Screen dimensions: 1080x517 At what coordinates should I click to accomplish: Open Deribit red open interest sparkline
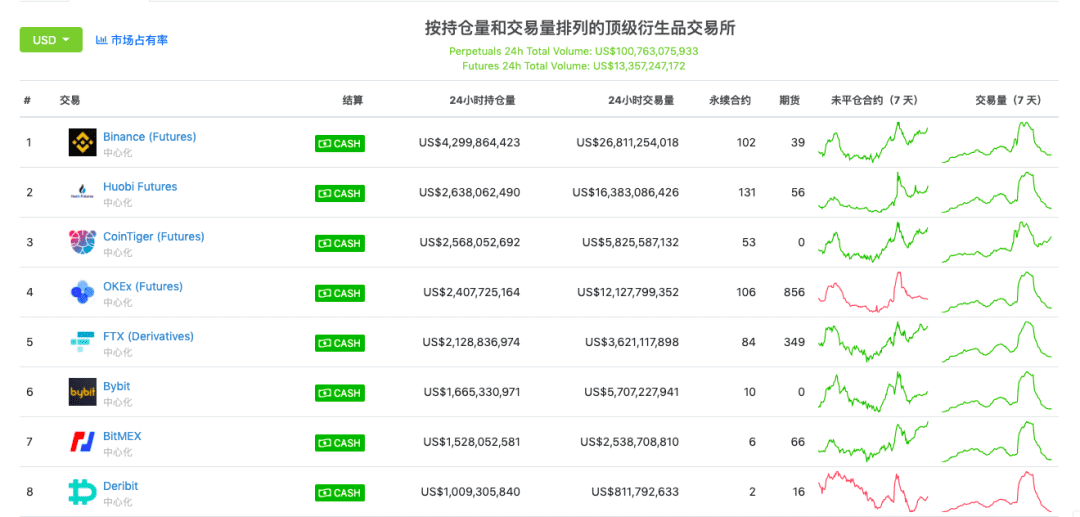pos(873,492)
